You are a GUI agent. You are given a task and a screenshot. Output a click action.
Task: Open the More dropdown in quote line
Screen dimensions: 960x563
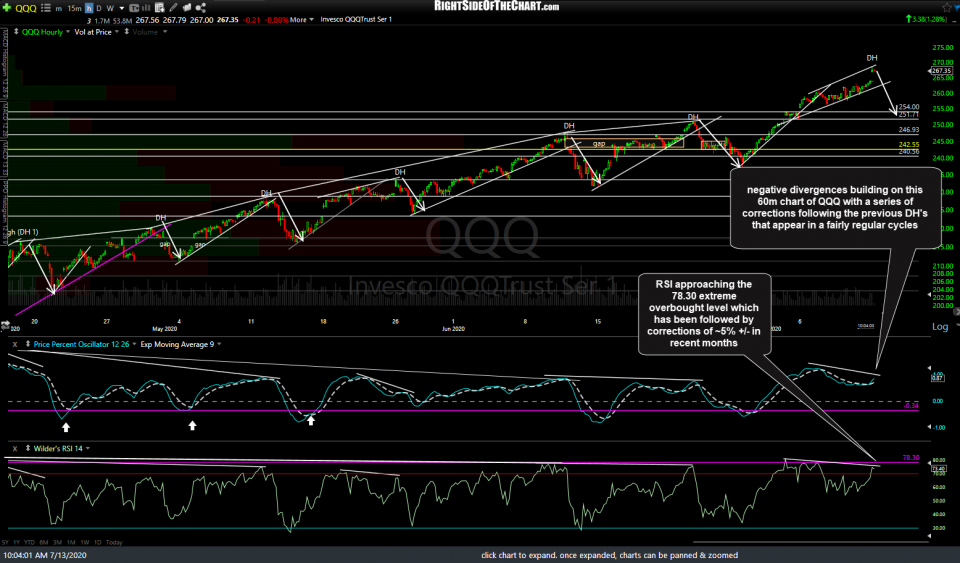[301, 20]
